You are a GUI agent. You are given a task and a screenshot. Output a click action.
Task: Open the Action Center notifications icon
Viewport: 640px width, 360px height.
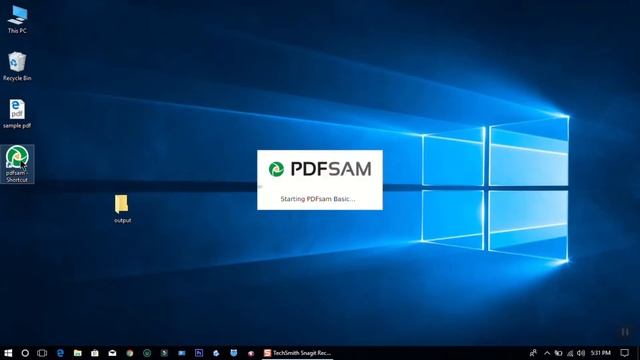click(624, 353)
